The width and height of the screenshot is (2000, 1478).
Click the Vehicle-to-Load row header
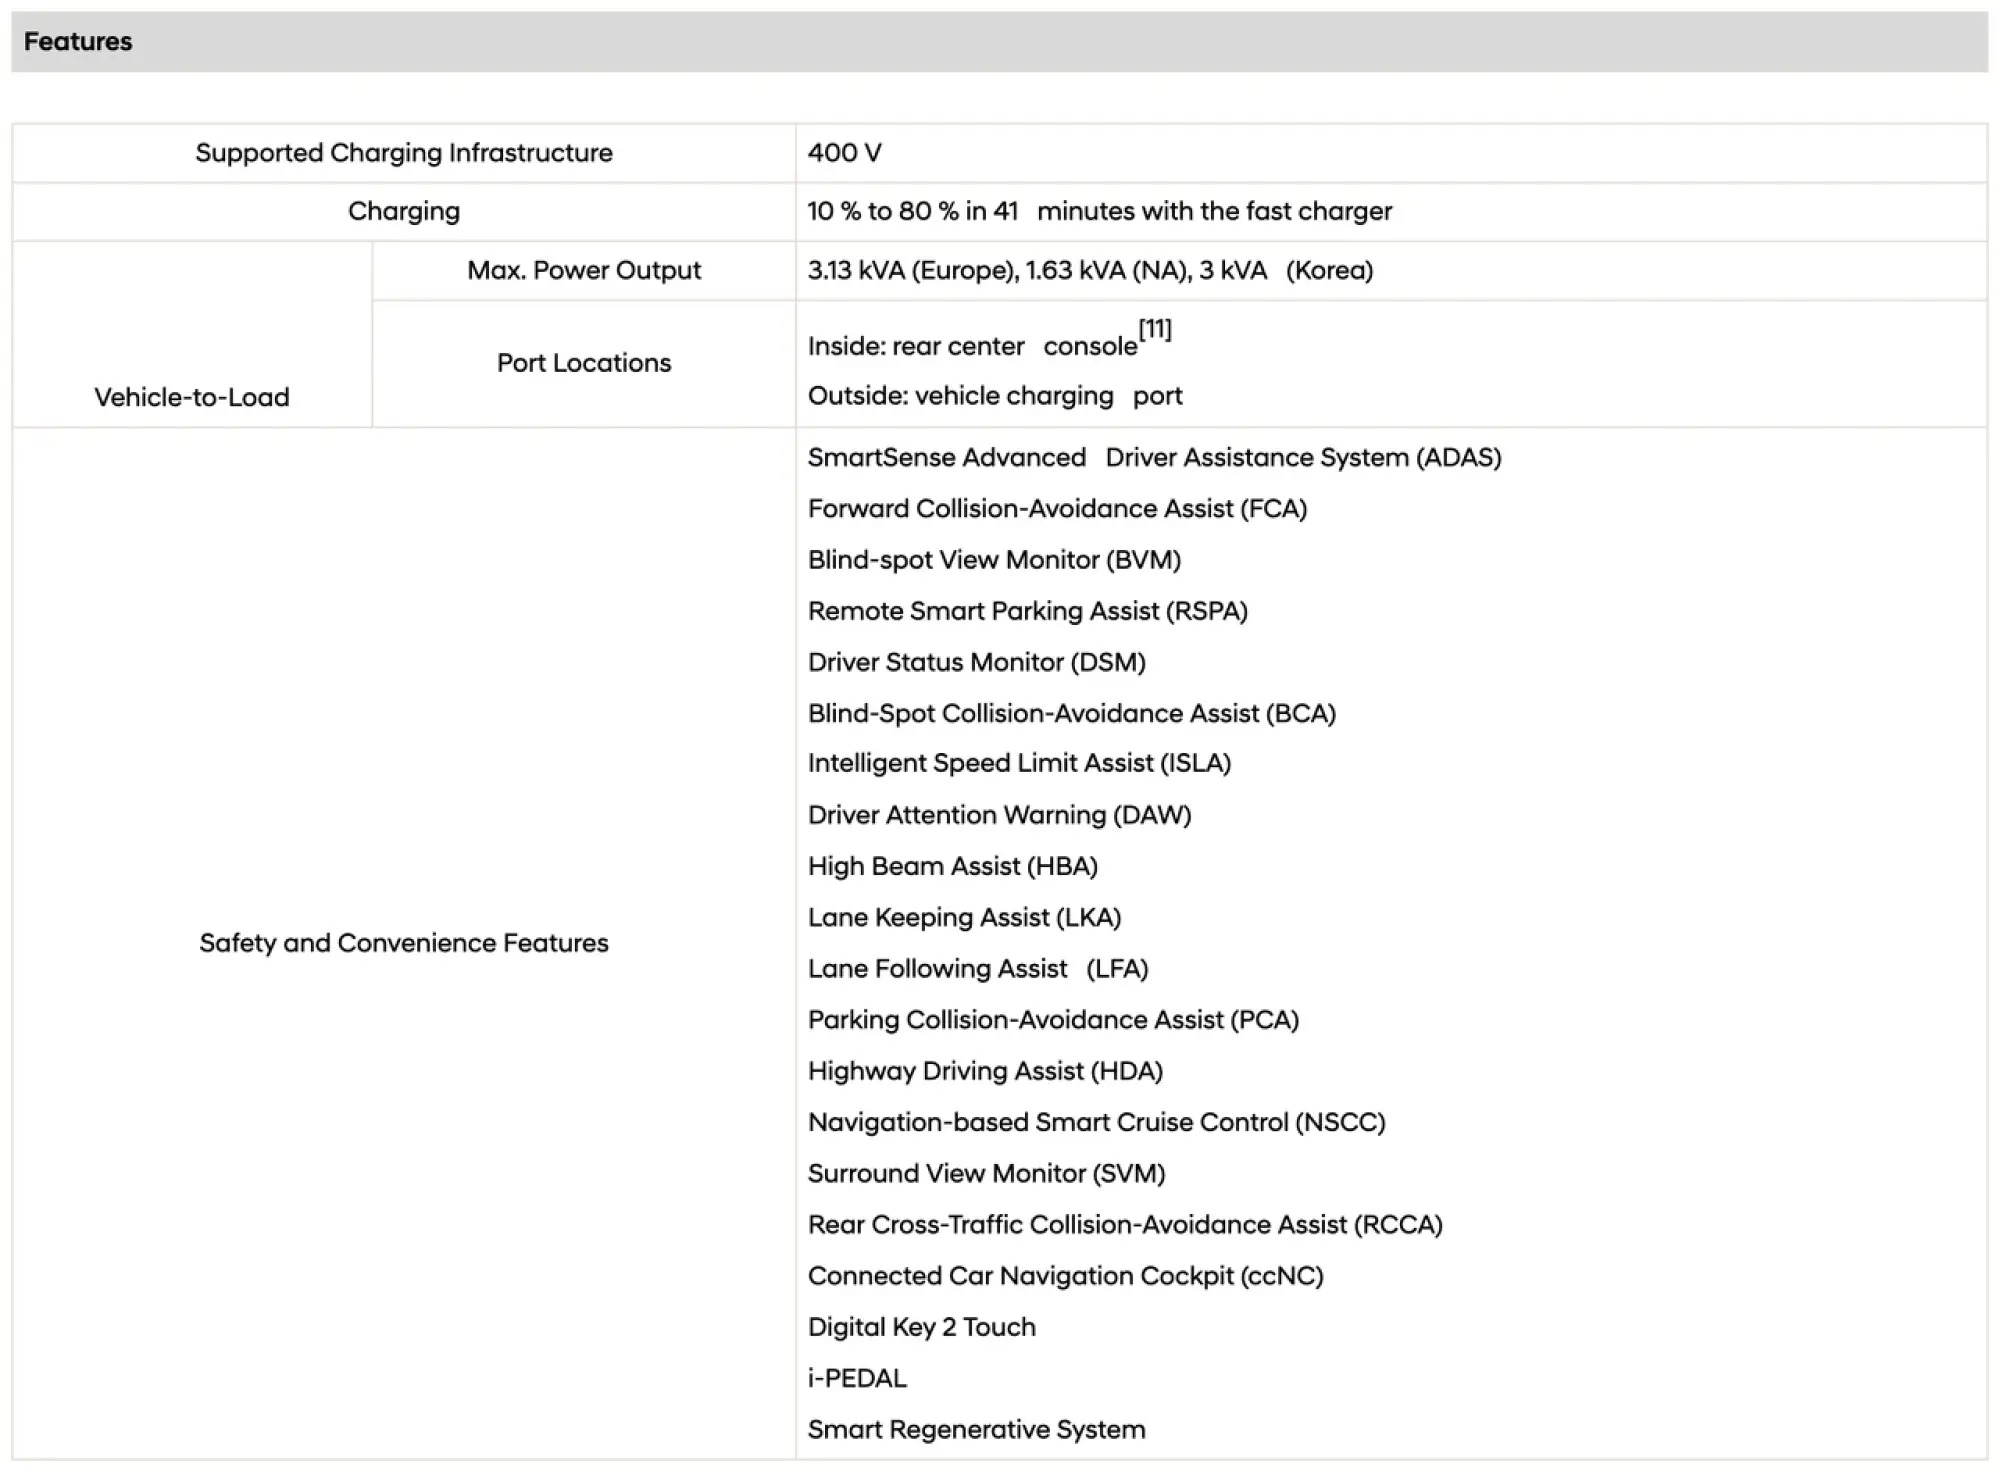point(192,397)
